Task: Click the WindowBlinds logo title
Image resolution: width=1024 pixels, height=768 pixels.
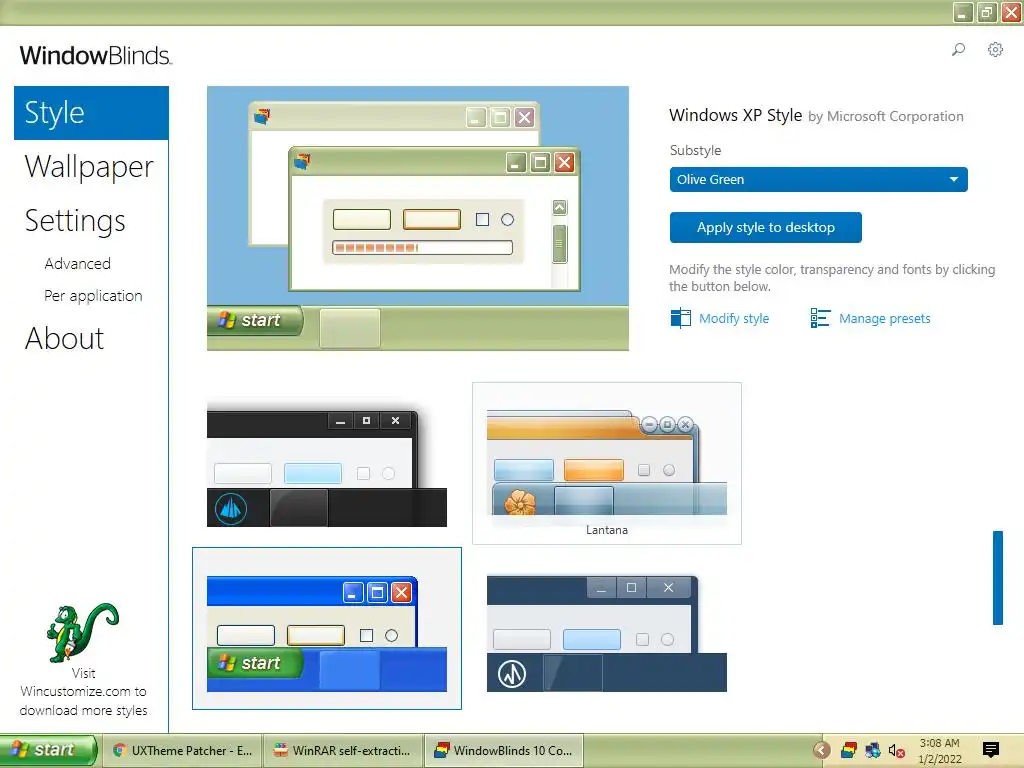Action: click(x=96, y=56)
